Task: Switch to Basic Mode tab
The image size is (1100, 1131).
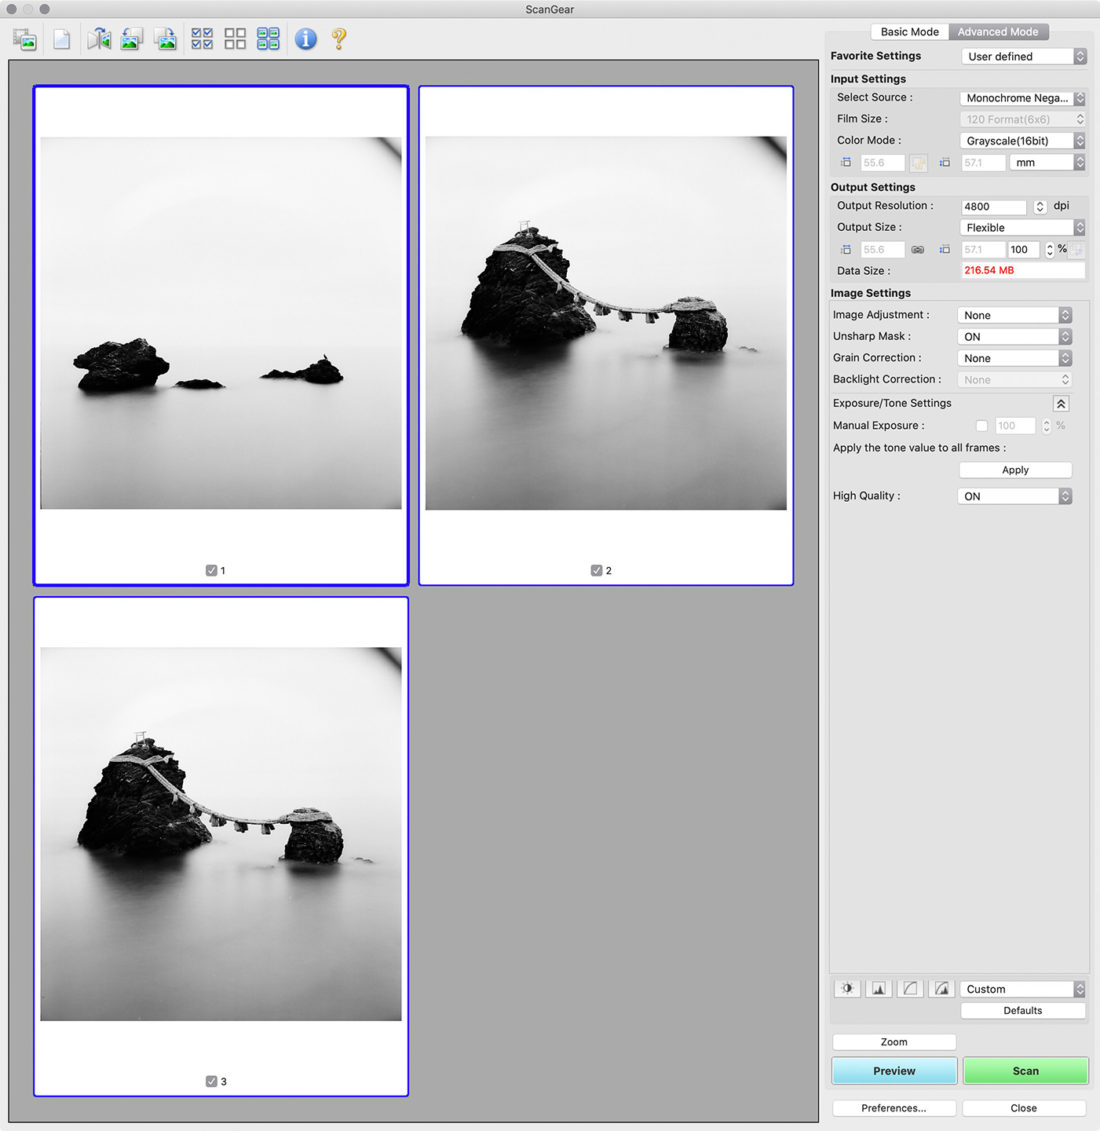Action: point(909,32)
